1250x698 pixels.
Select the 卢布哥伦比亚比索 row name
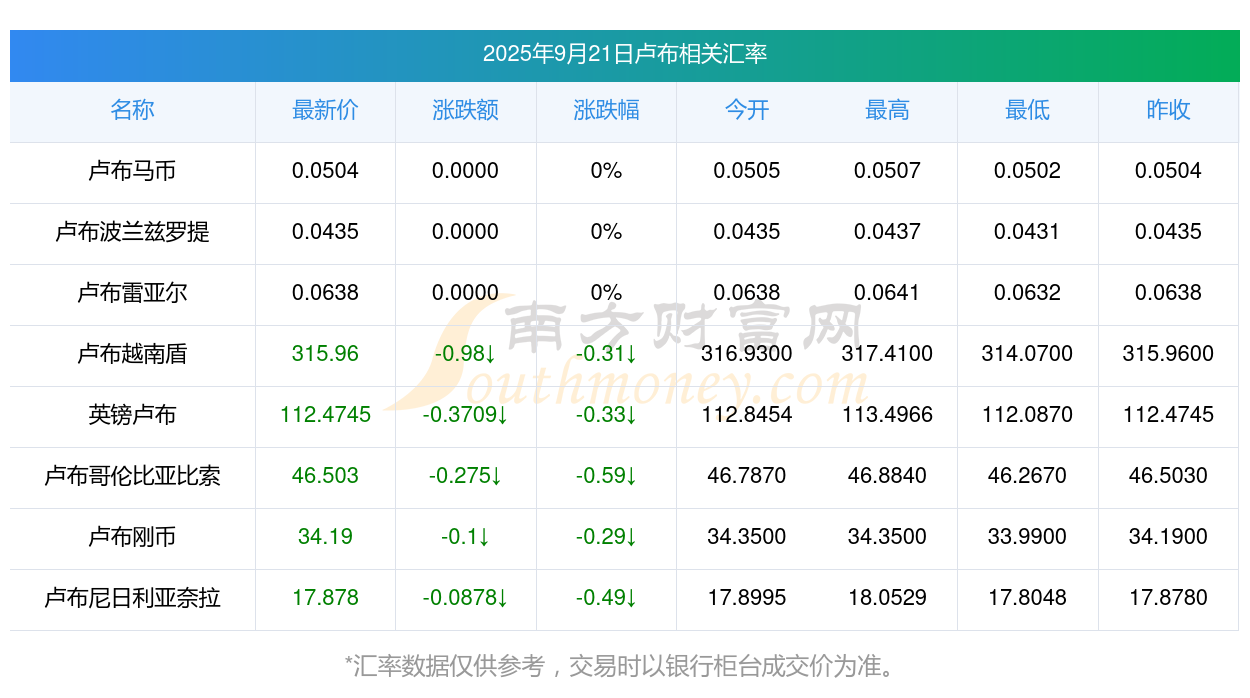click(x=132, y=476)
